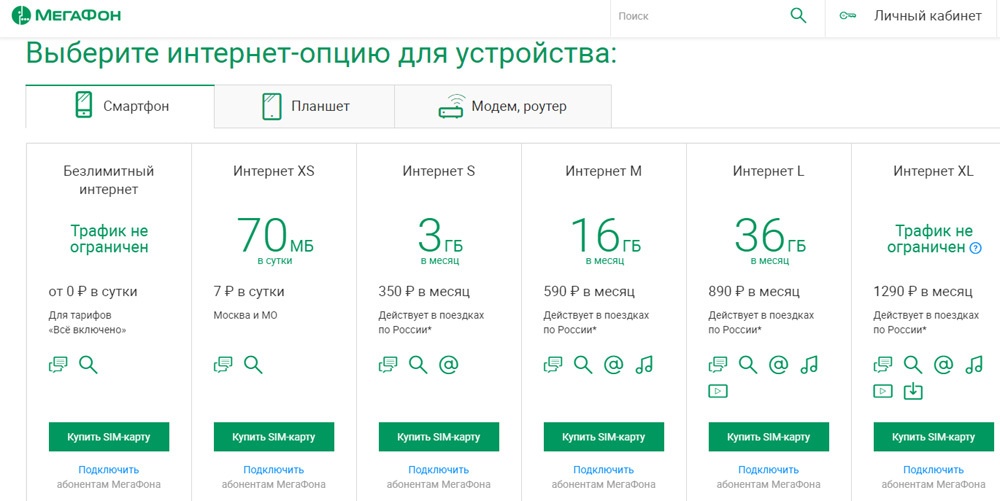Click the router icon in Модем, роутер tab
The height and width of the screenshot is (501, 1000).
click(452, 105)
